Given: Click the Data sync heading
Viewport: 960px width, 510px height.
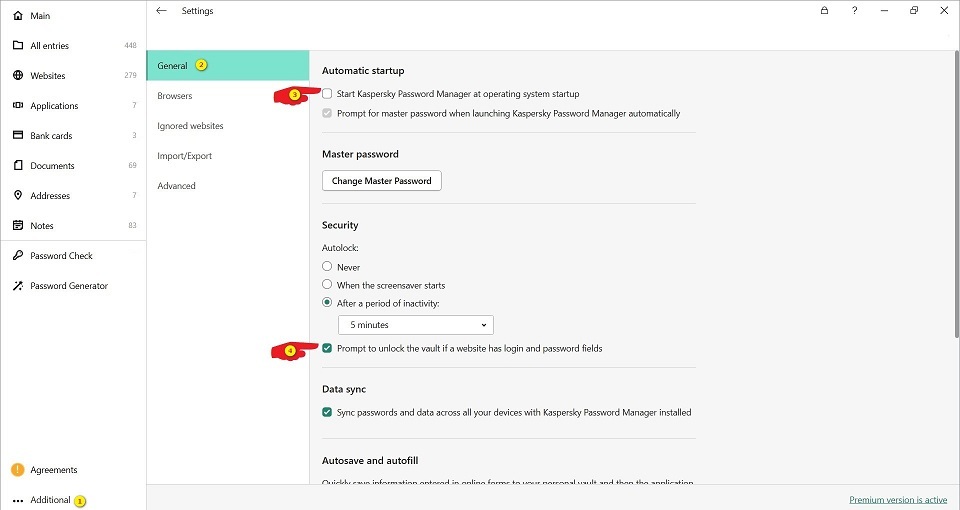Looking at the screenshot, I should point(344,389).
